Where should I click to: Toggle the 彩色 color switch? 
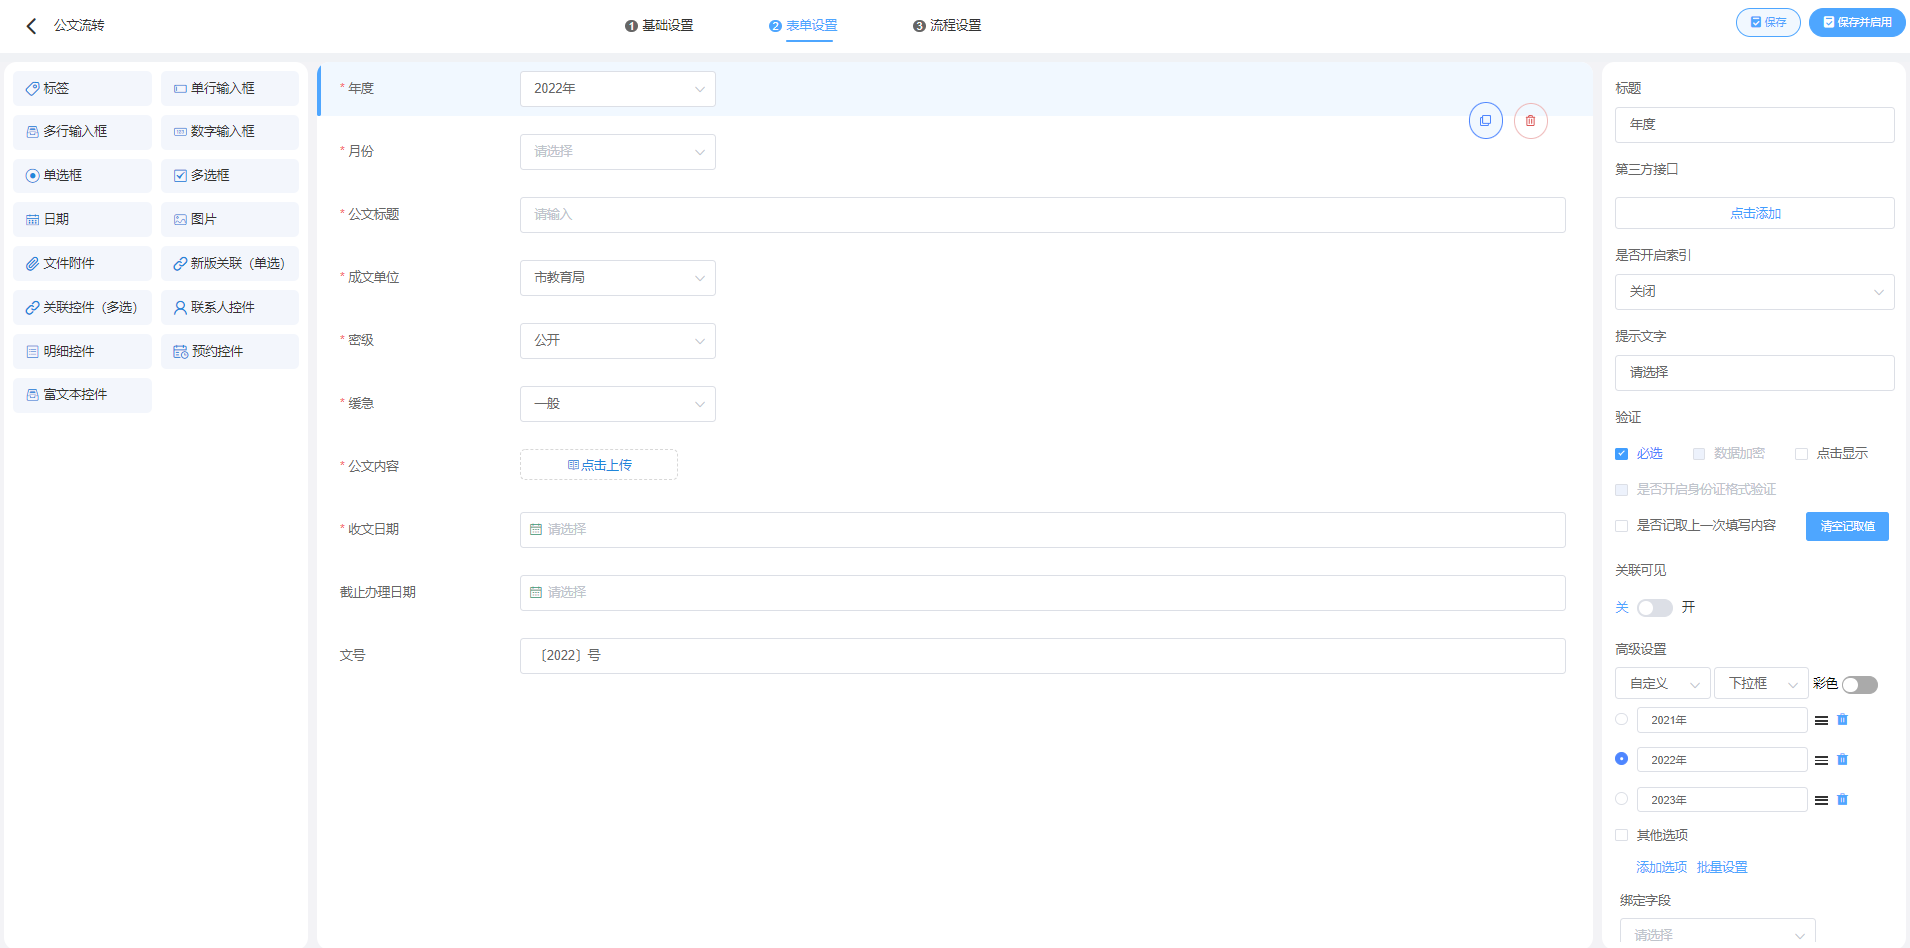point(1859,685)
